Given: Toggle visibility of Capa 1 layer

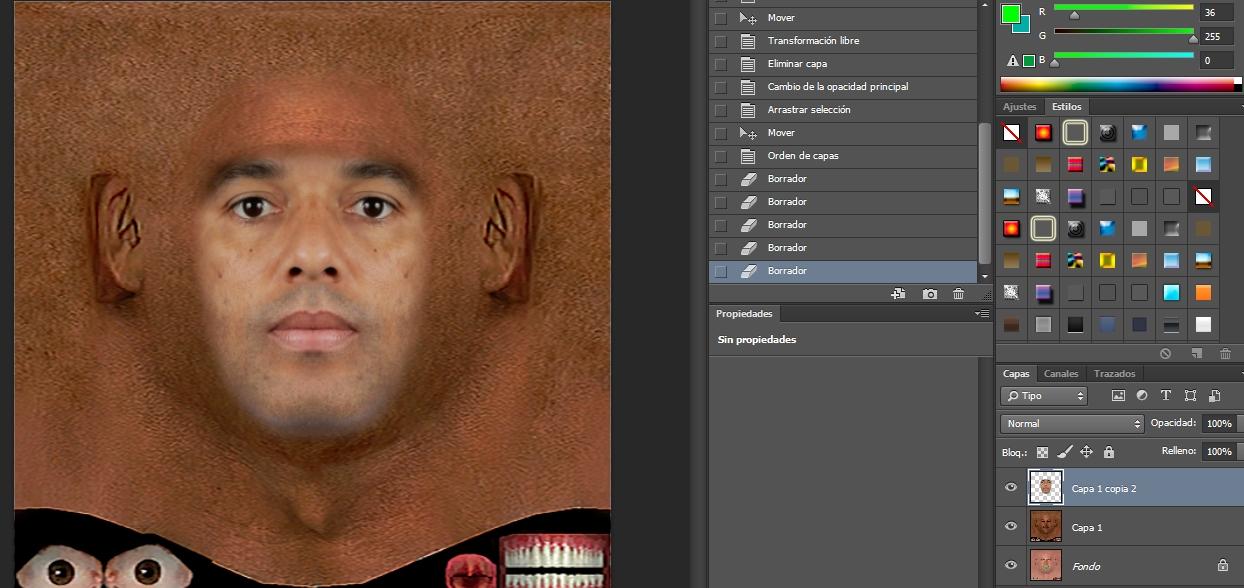Looking at the screenshot, I should pyautogui.click(x=1011, y=527).
